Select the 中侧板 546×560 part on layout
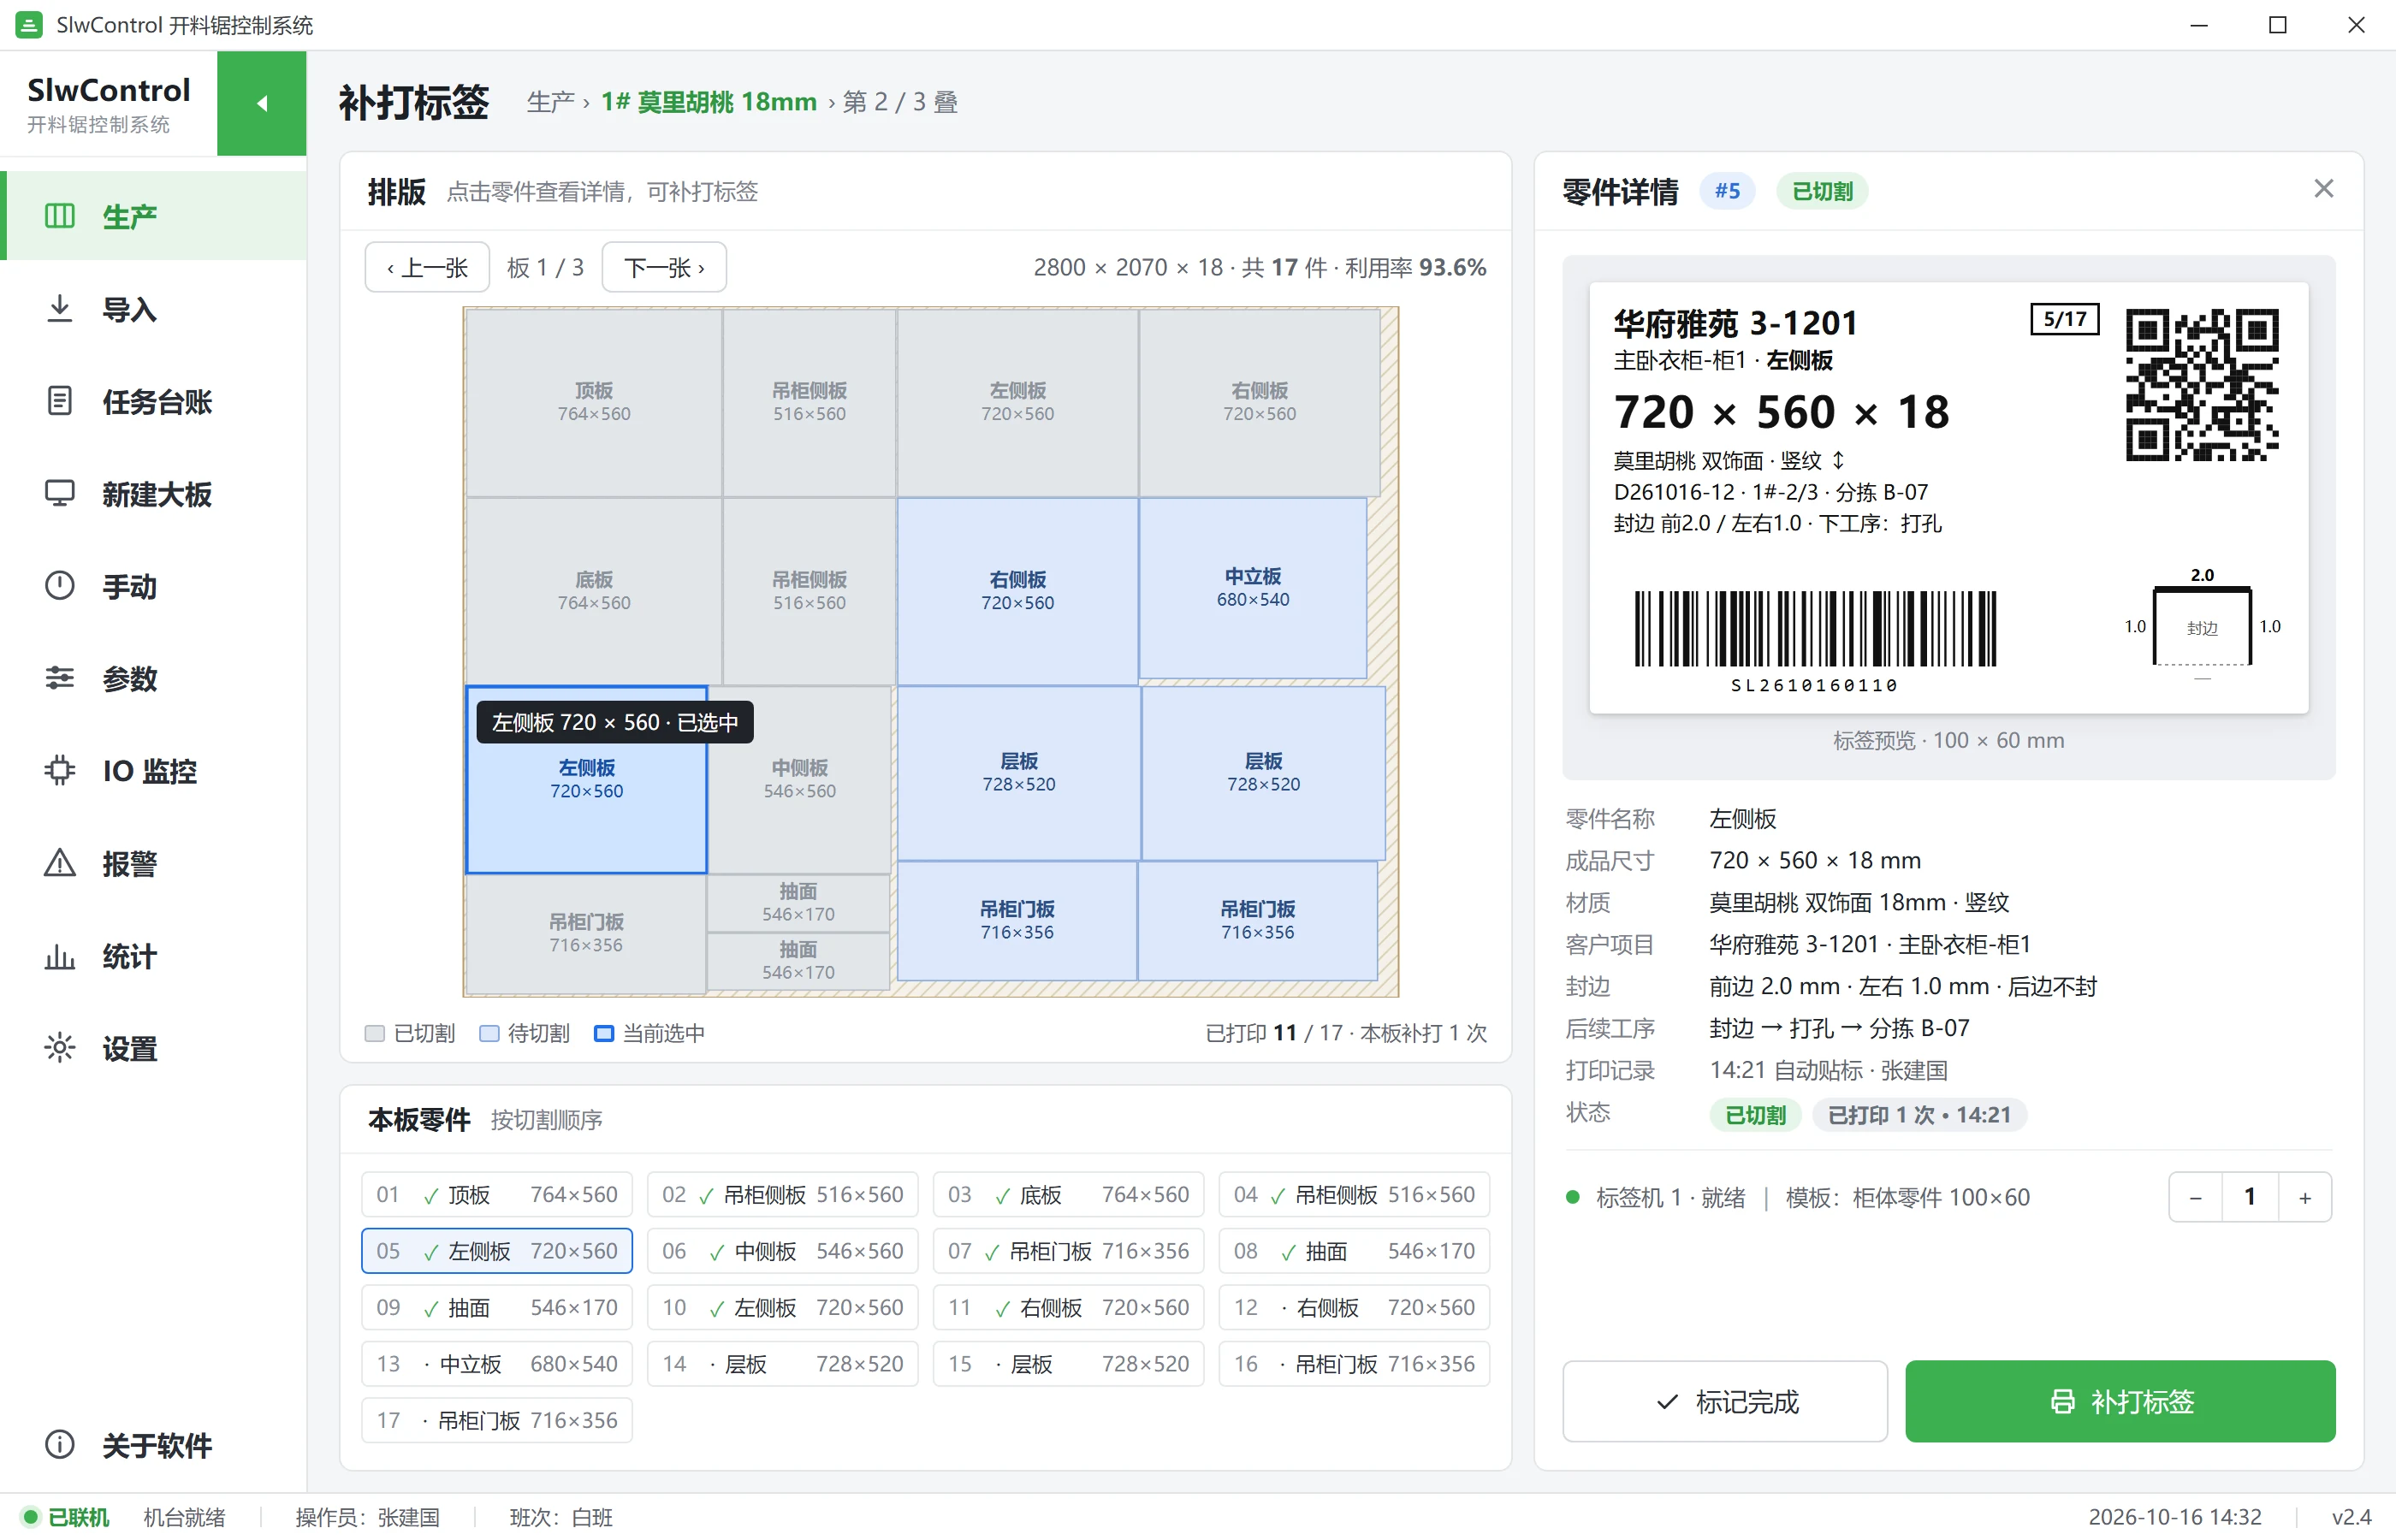 [799, 779]
